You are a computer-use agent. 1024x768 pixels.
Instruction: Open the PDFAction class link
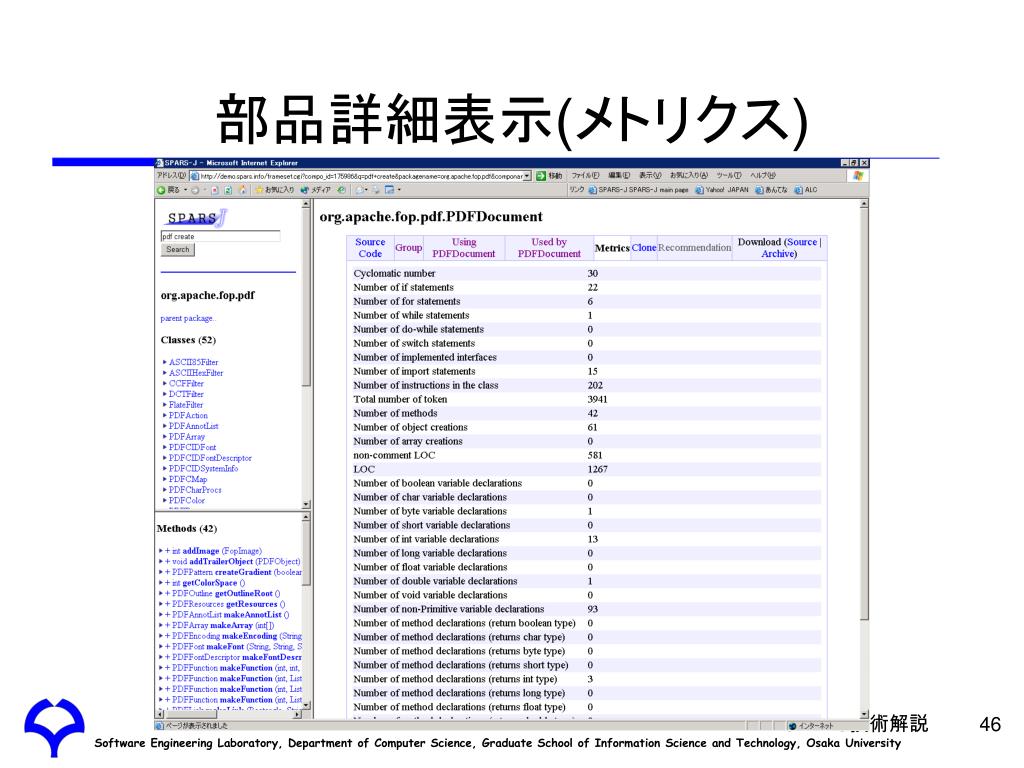pos(188,415)
